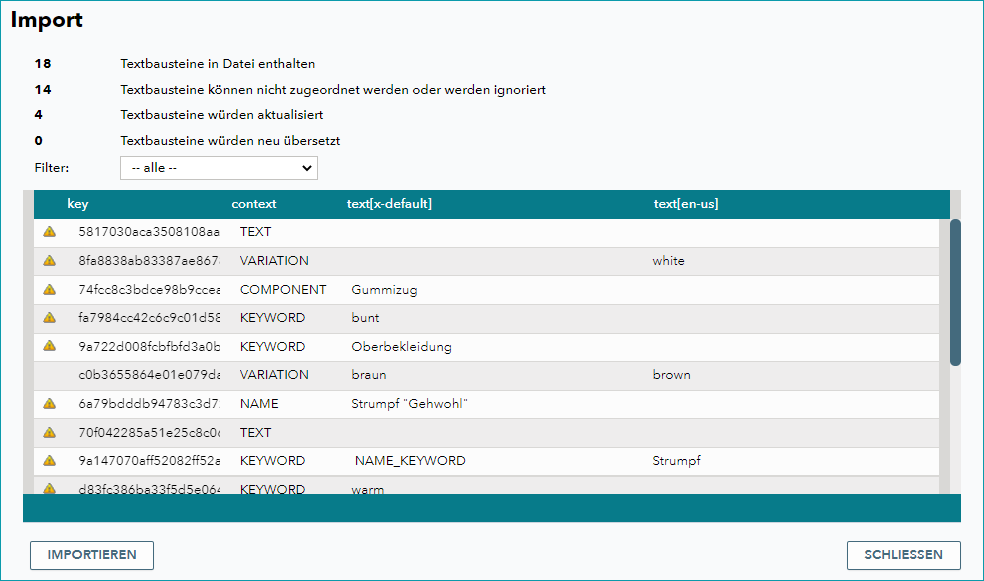Click the 'Oberbekleidung' default text cell

point(401,346)
